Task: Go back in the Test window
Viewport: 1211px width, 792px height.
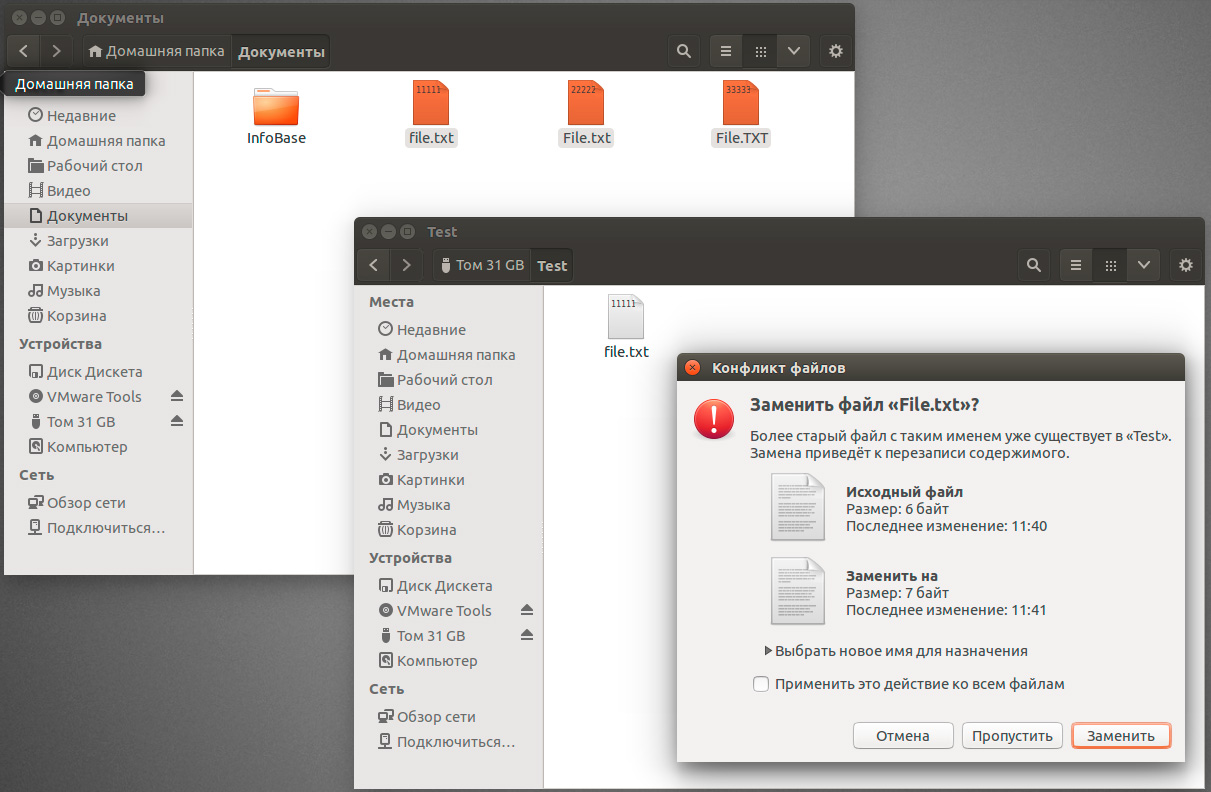Action: click(x=373, y=265)
